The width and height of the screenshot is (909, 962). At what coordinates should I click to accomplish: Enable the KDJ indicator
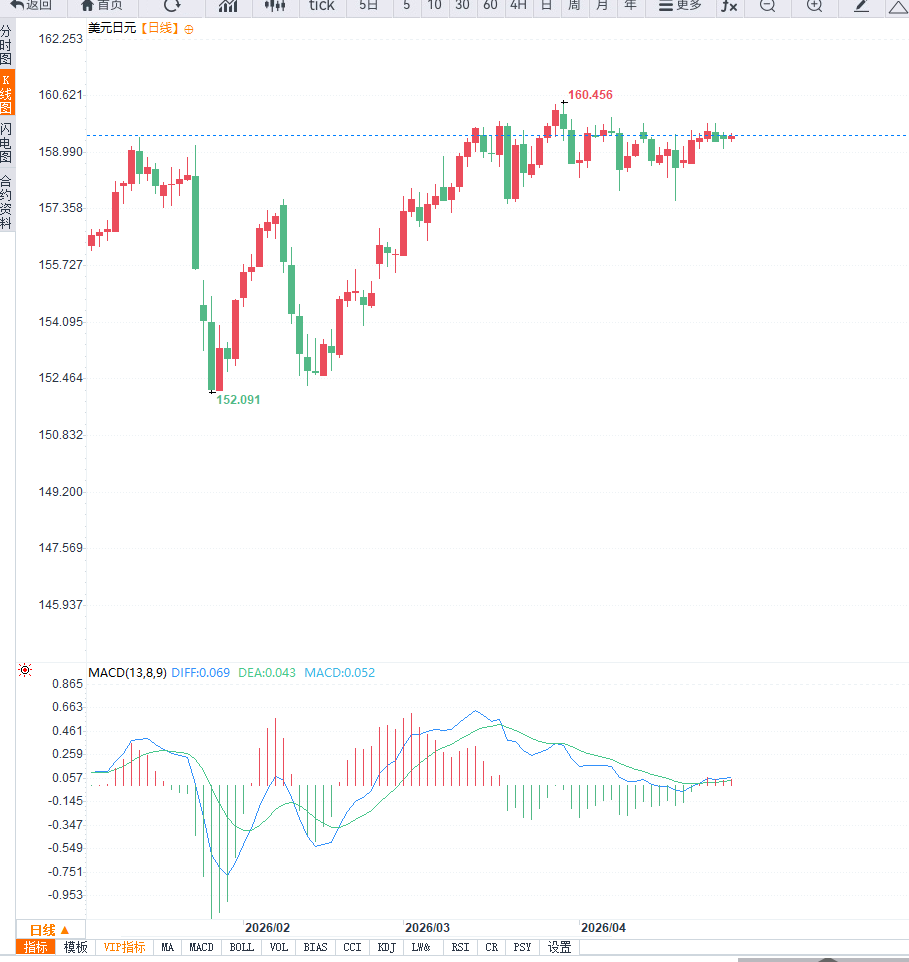pos(387,947)
